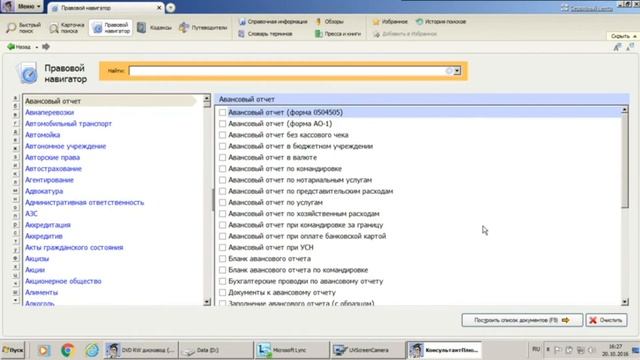
Task: Check Документы к авансовому отчету
Action: (x=222, y=293)
